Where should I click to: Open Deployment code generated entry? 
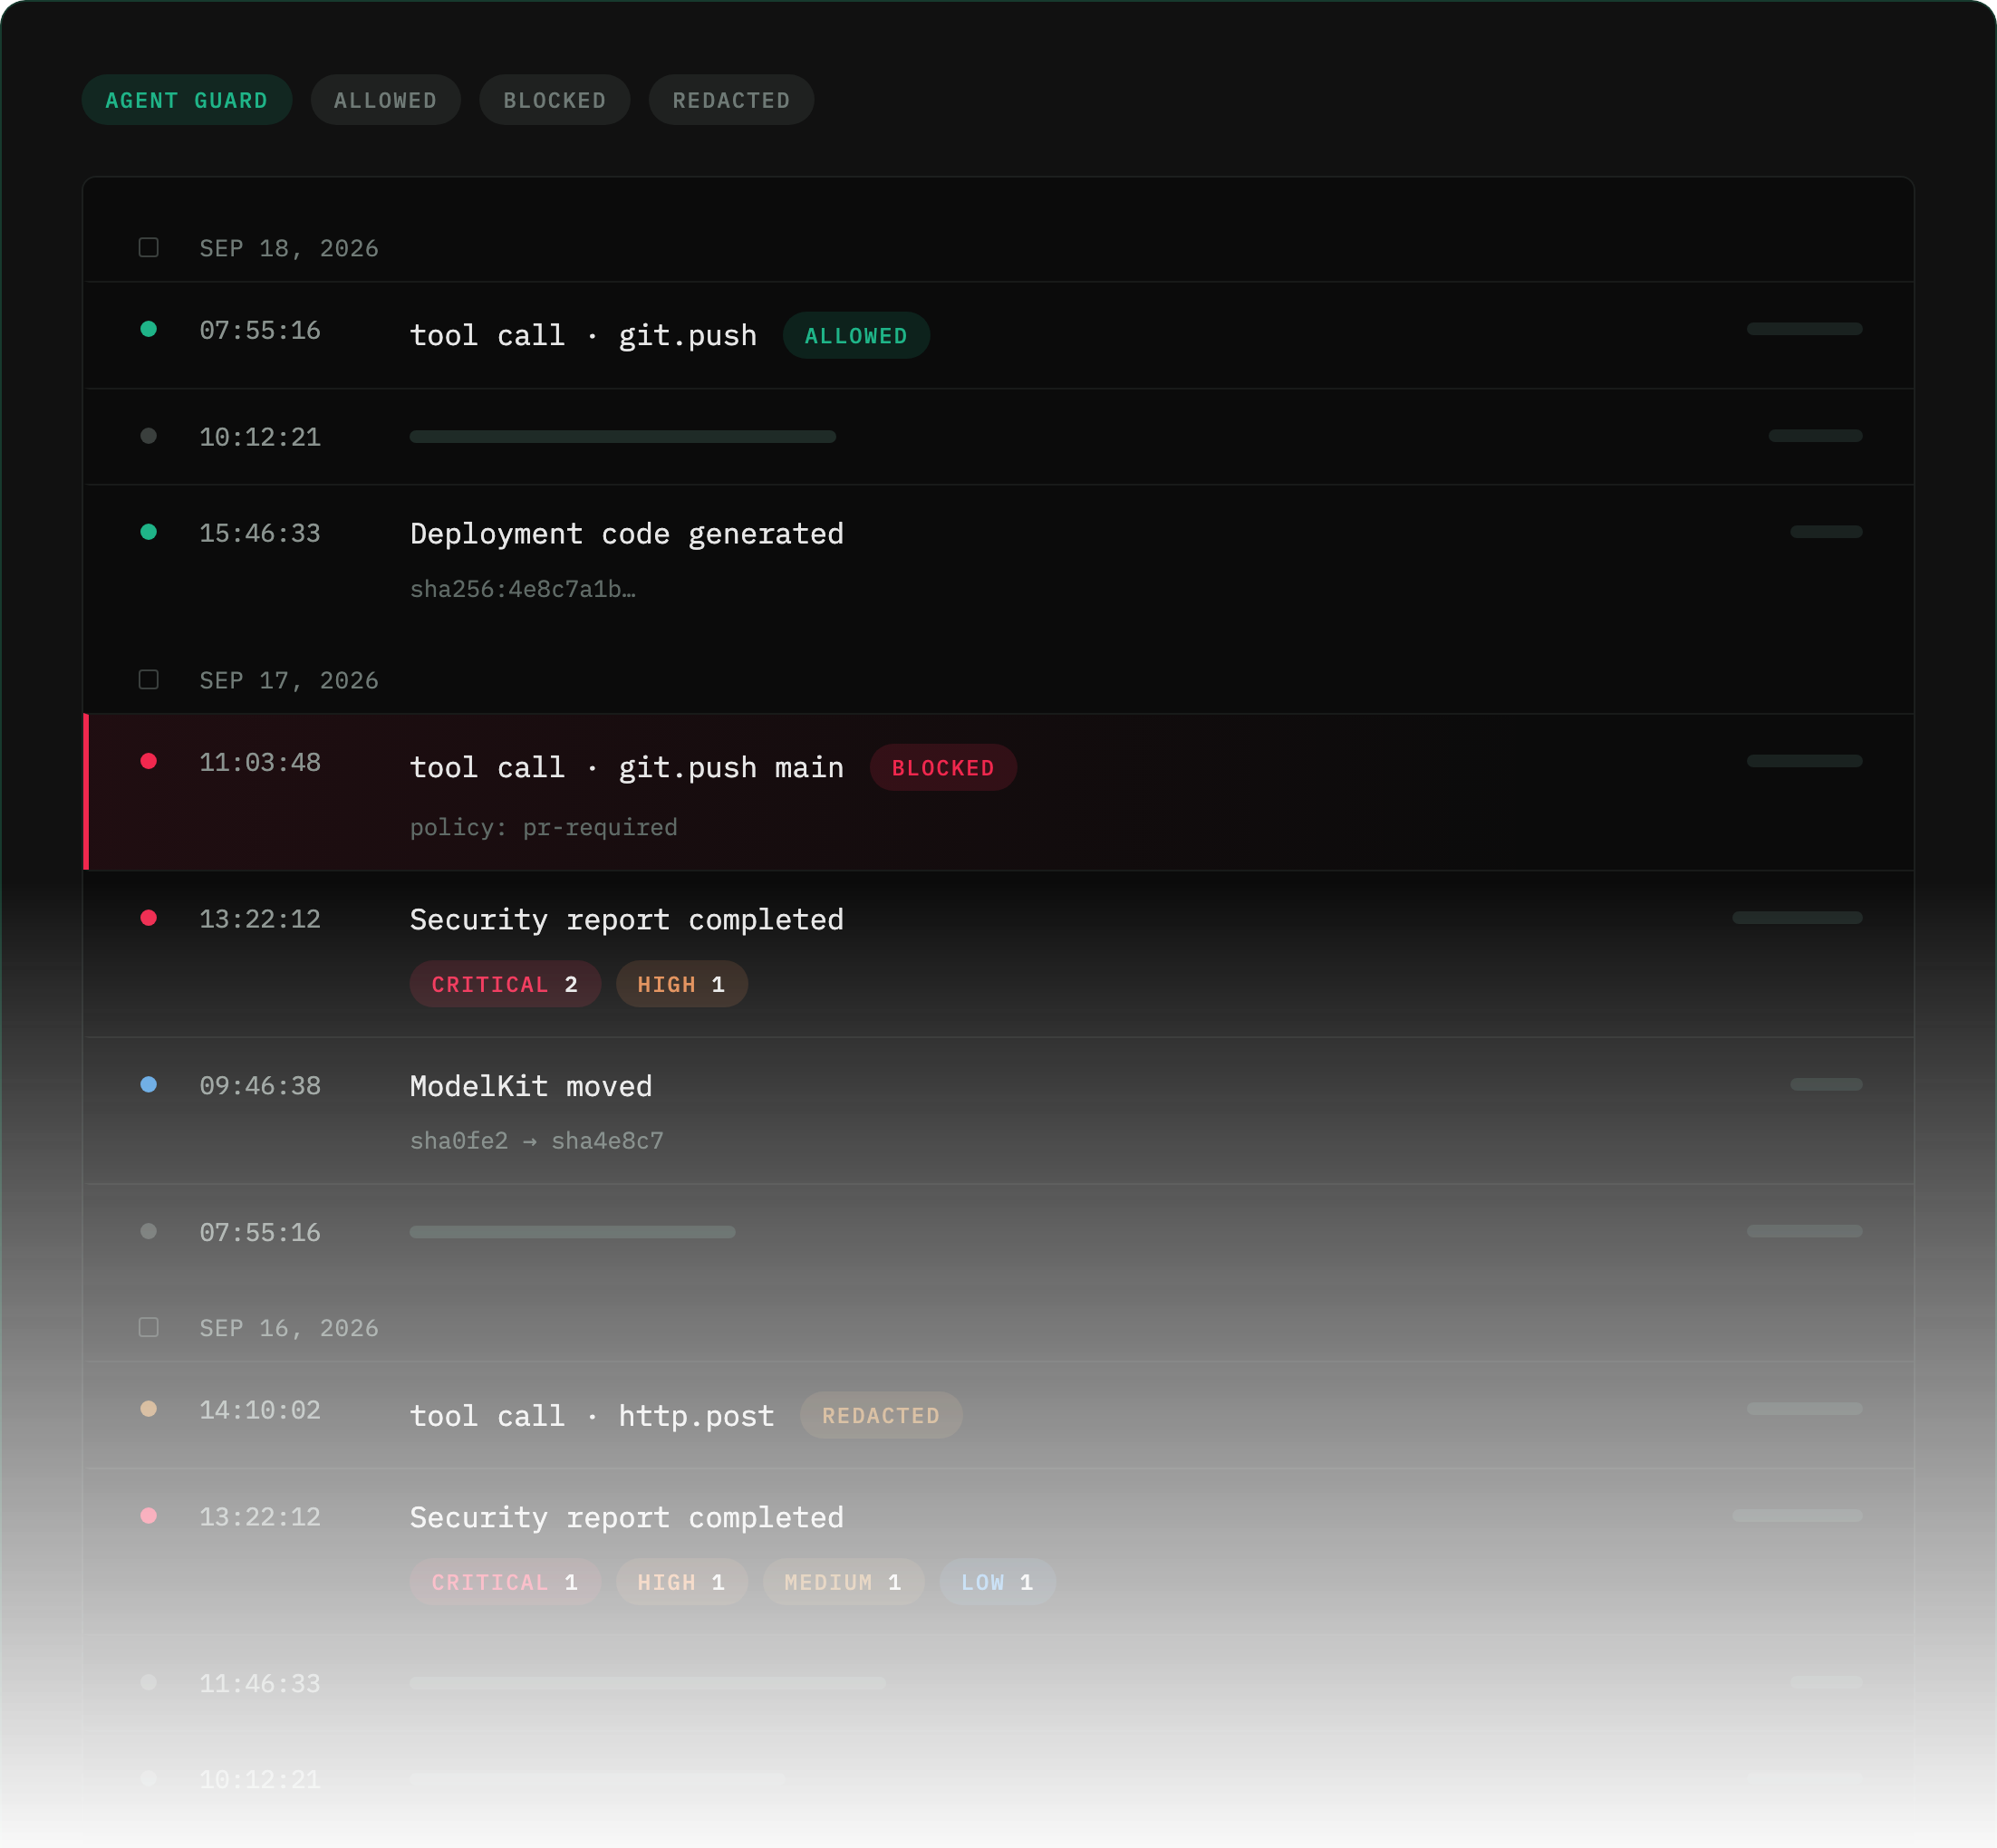coord(627,534)
